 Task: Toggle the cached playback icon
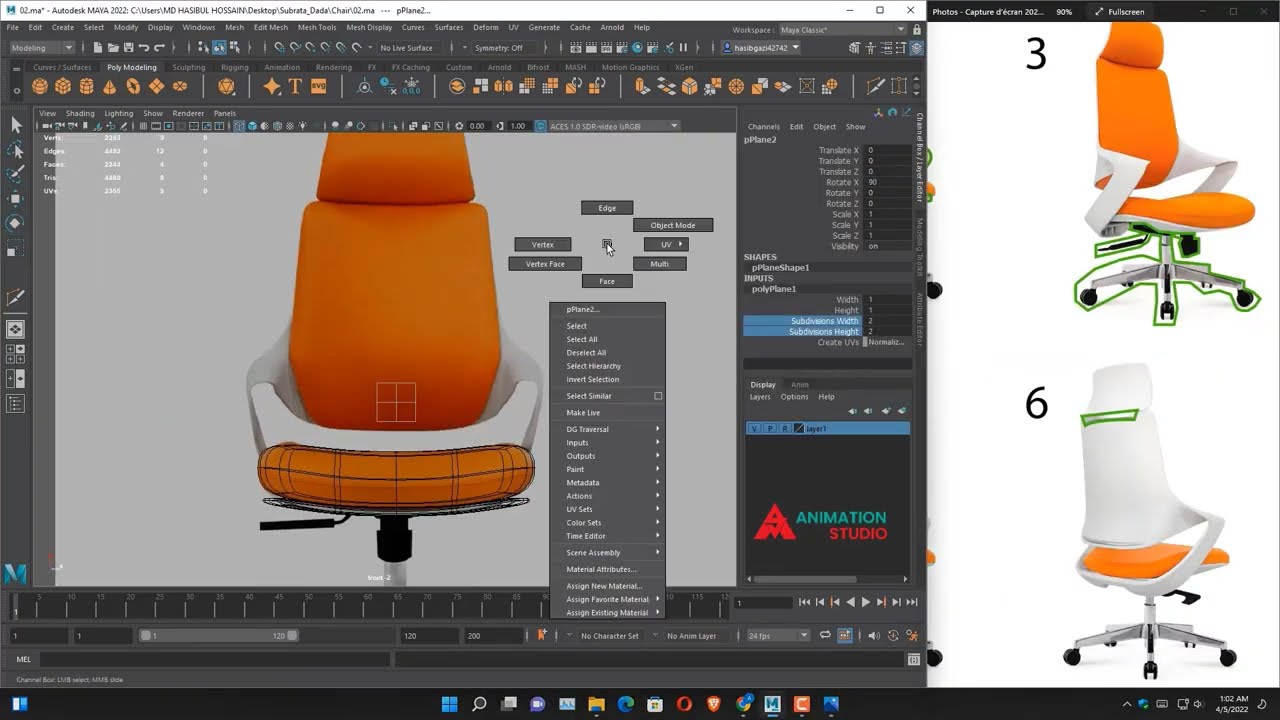(x=845, y=635)
